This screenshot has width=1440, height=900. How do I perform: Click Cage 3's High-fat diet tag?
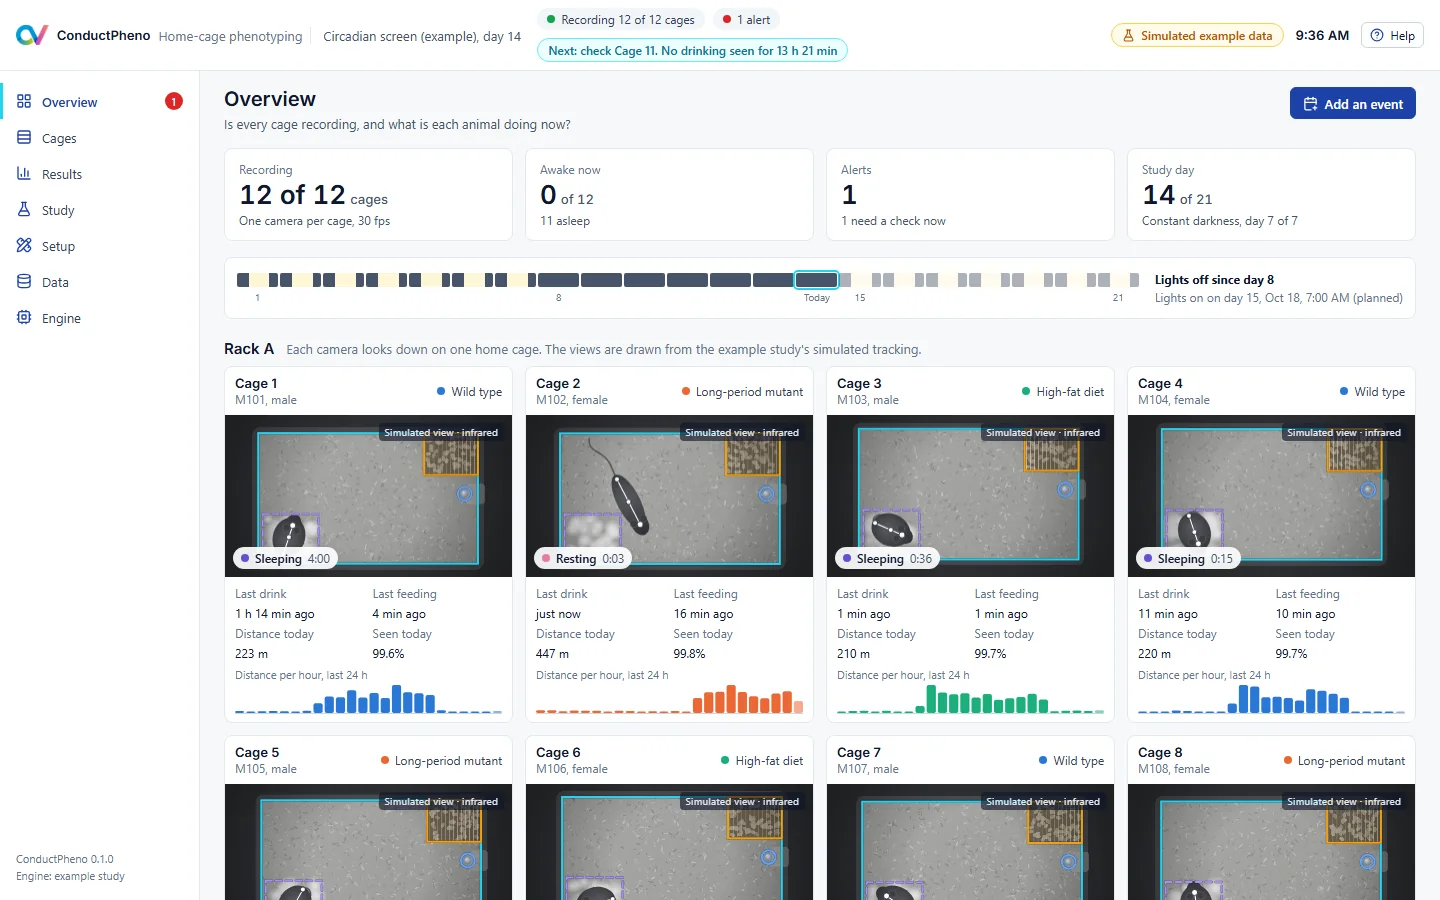point(1063,392)
